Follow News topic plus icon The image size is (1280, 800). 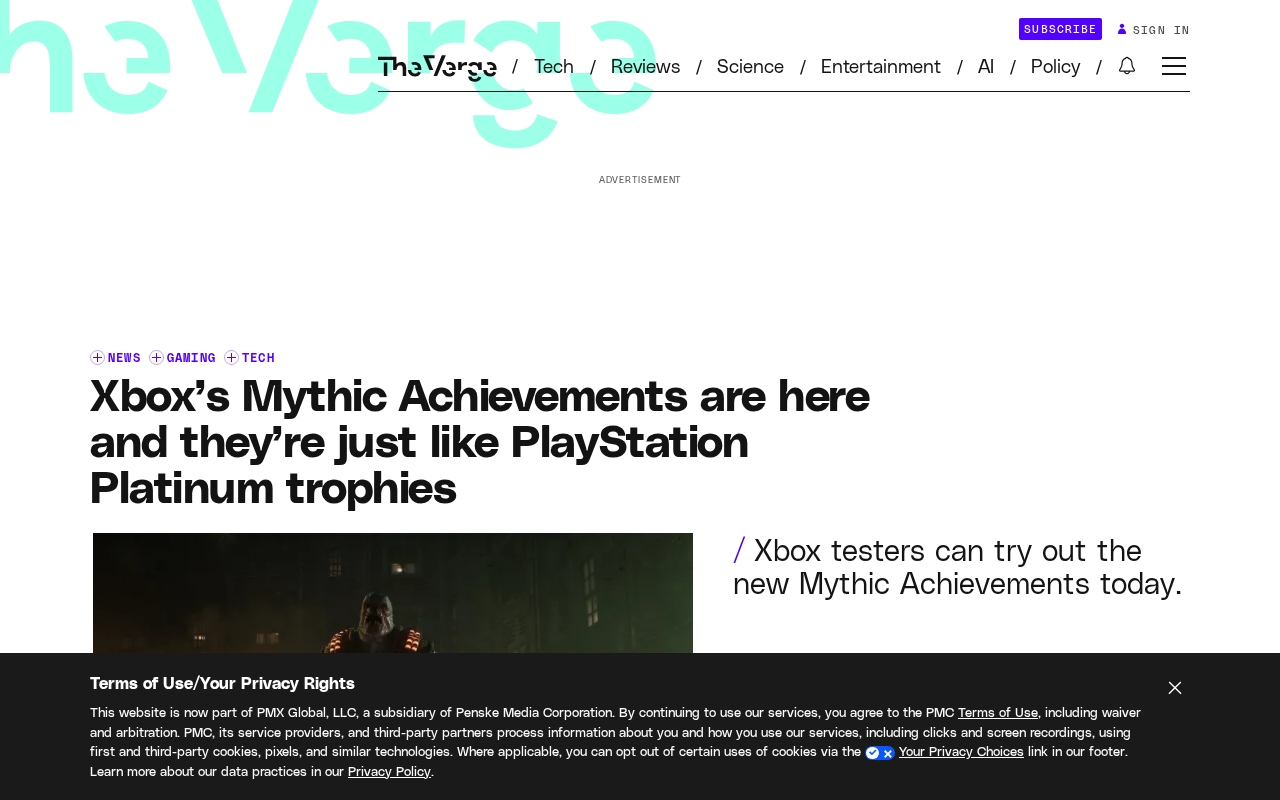tap(97, 358)
